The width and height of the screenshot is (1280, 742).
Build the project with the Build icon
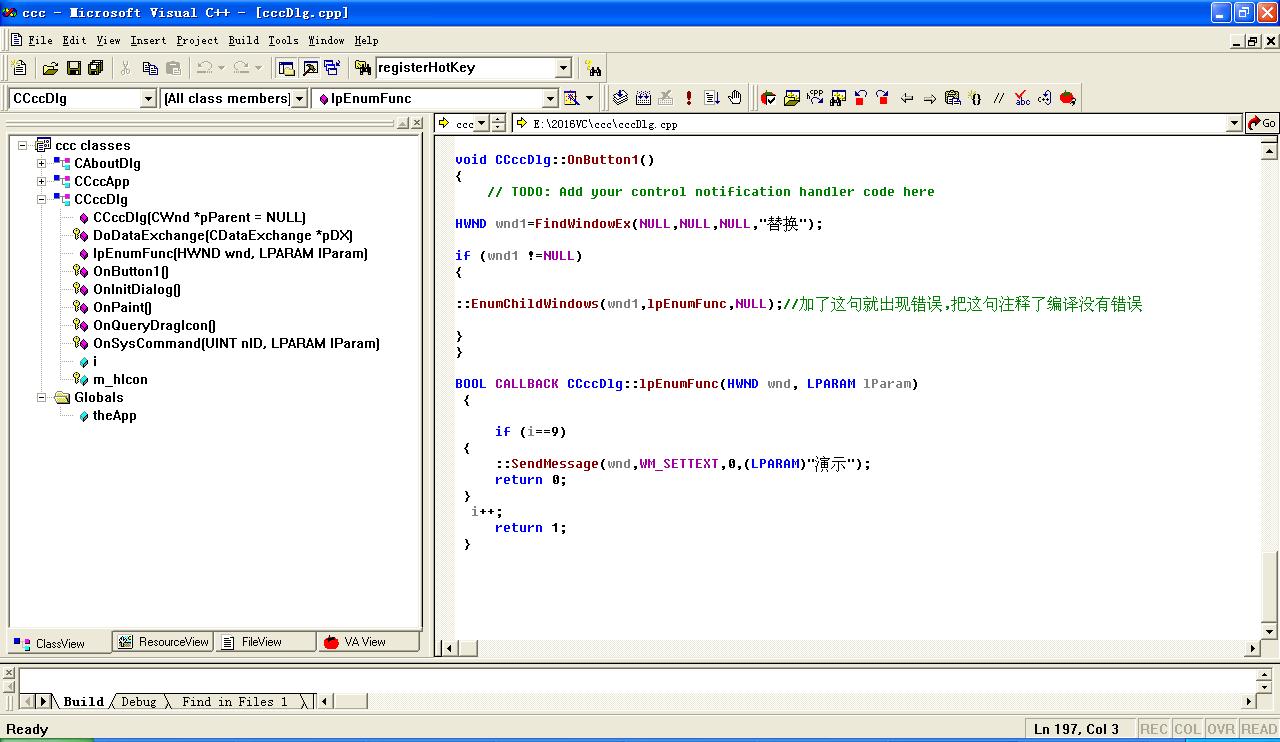[643, 98]
